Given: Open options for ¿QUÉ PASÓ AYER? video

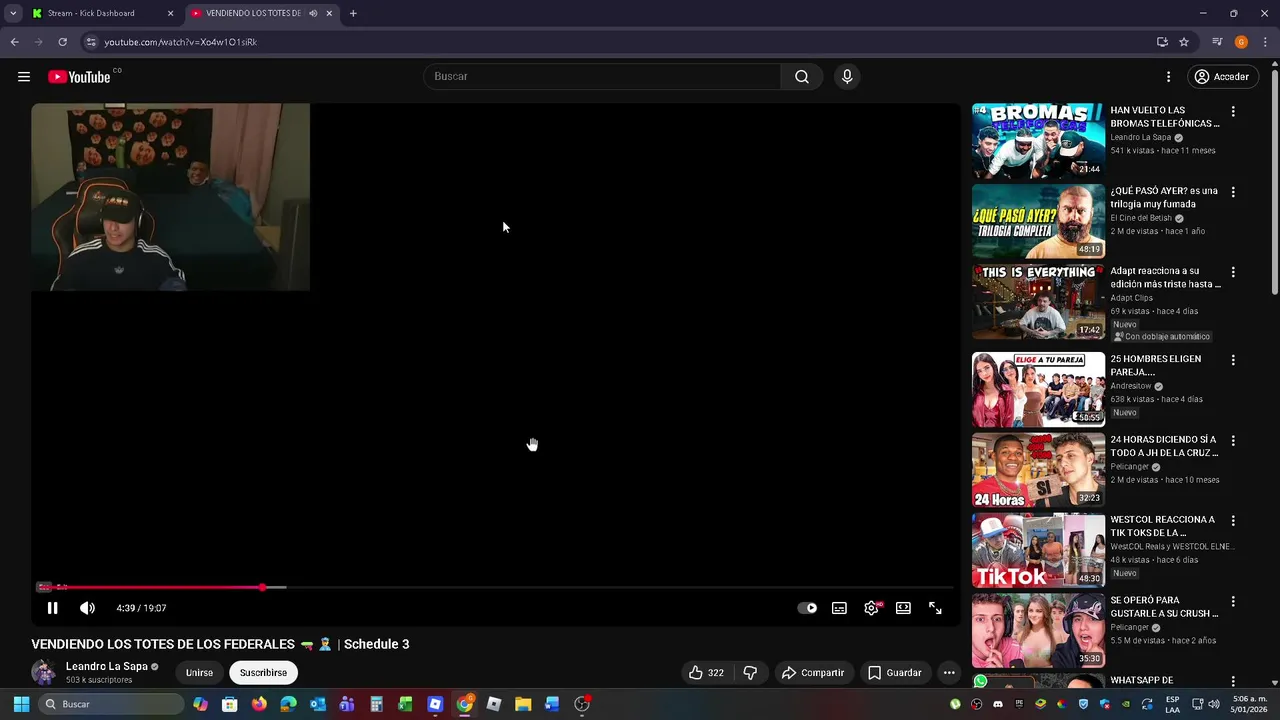Looking at the screenshot, I should [1233, 192].
